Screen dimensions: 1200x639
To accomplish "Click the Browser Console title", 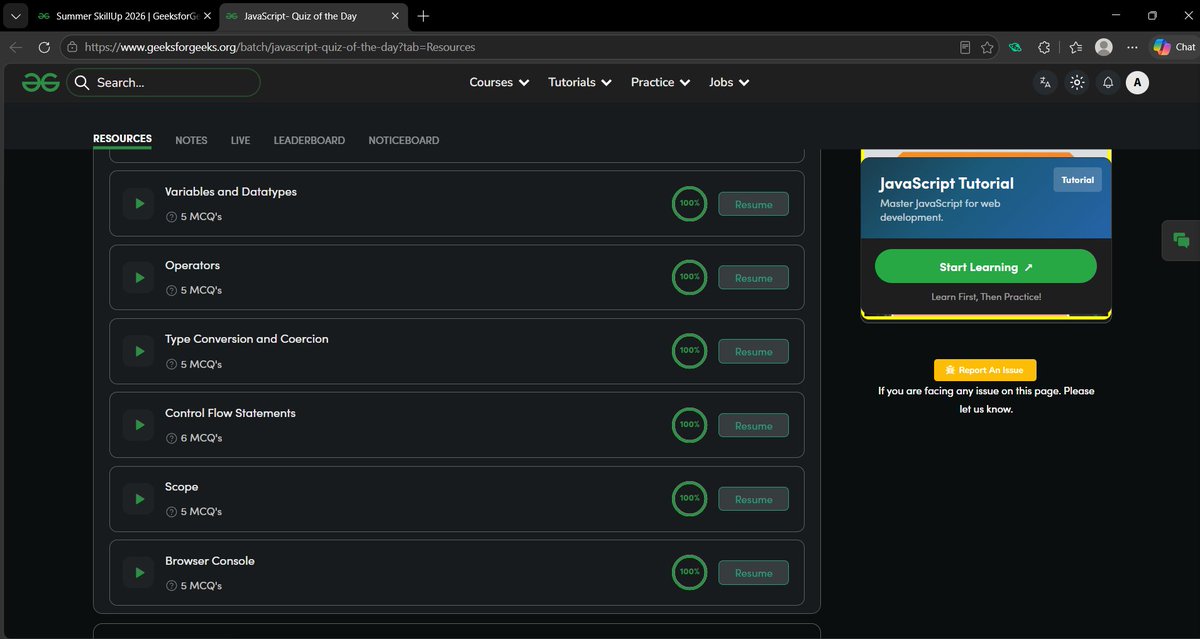I will coord(210,561).
